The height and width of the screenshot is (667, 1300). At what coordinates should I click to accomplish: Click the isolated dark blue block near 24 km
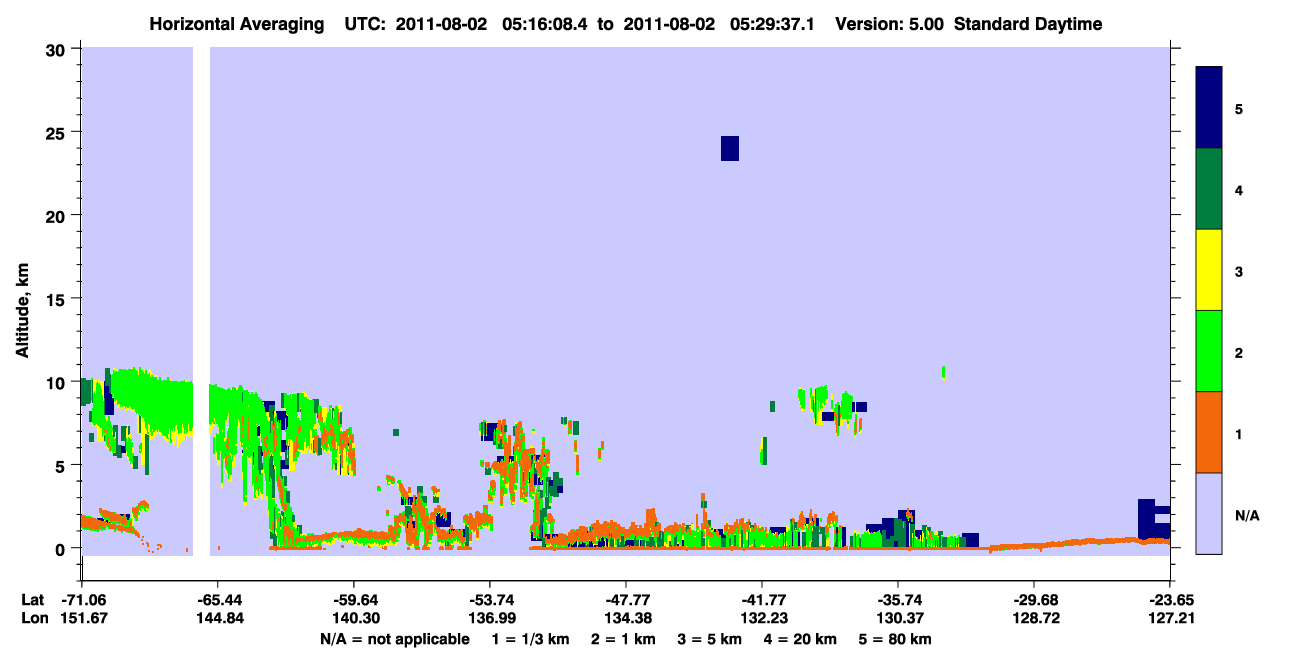point(730,148)
